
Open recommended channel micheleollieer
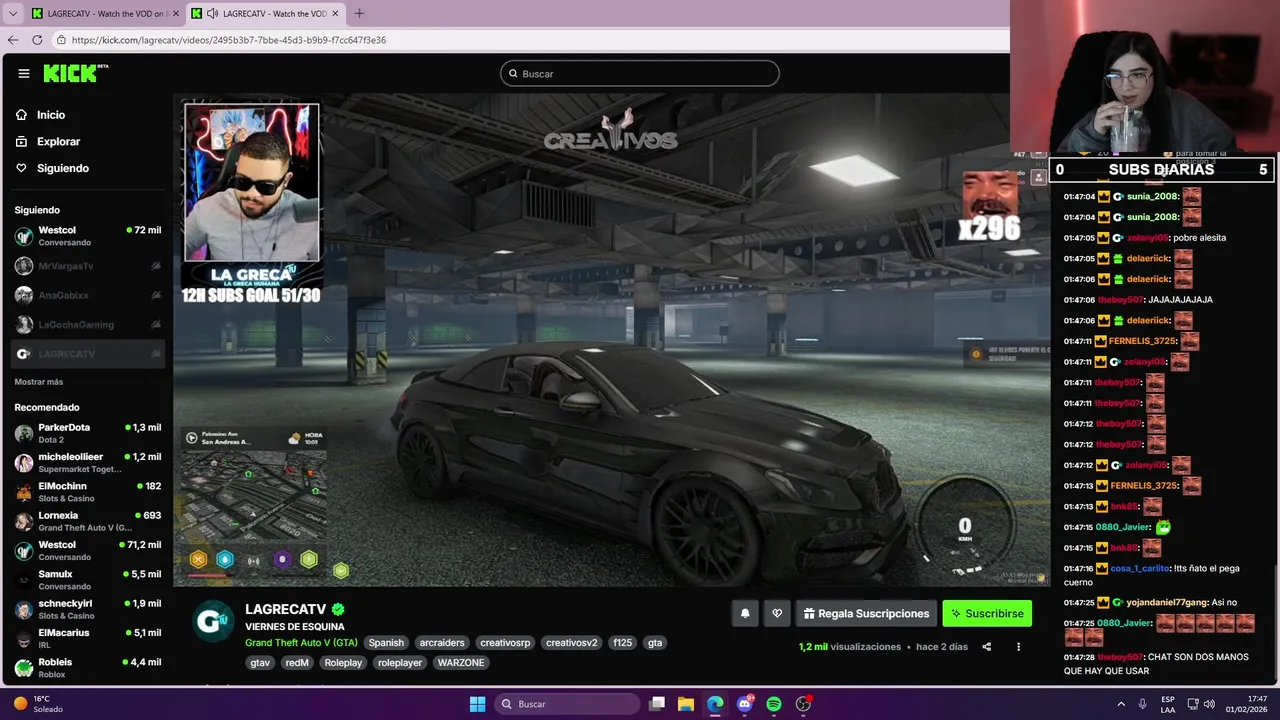point(88,462)
